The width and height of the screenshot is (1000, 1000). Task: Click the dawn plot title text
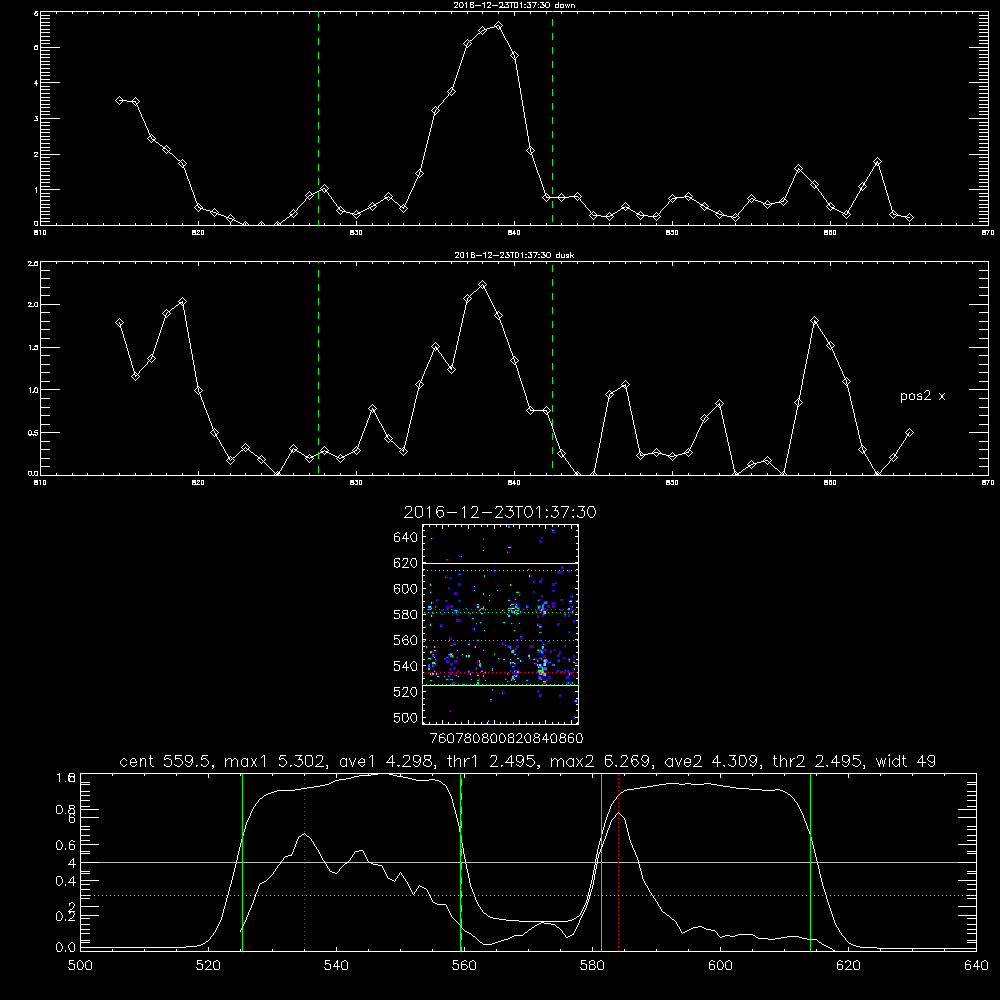[514, 4]
